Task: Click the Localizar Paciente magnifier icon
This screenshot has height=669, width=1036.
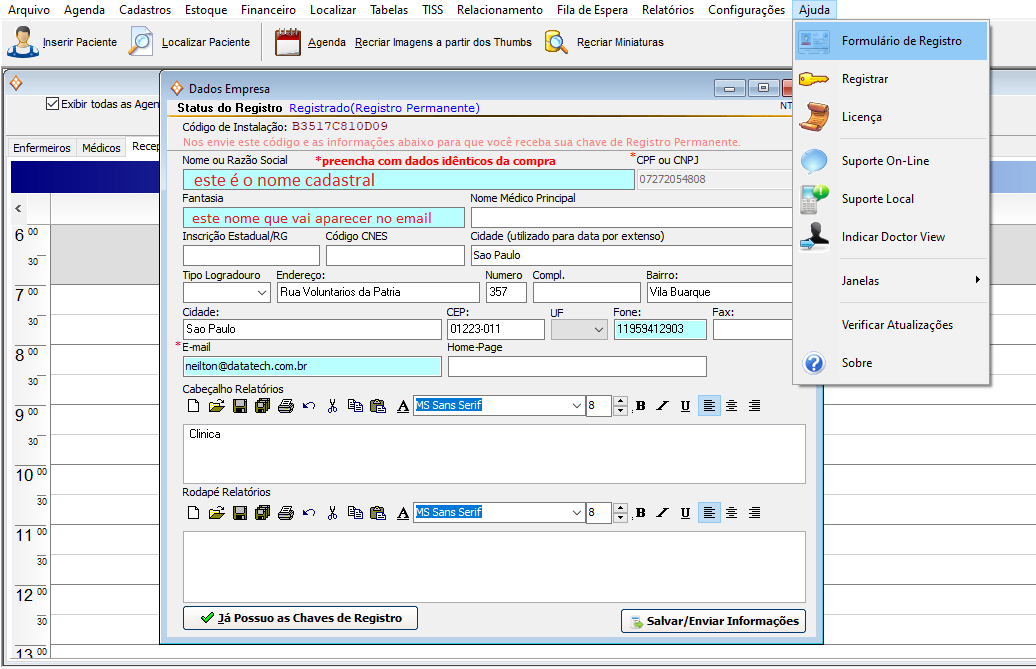Action: click(x=142, y=42)
